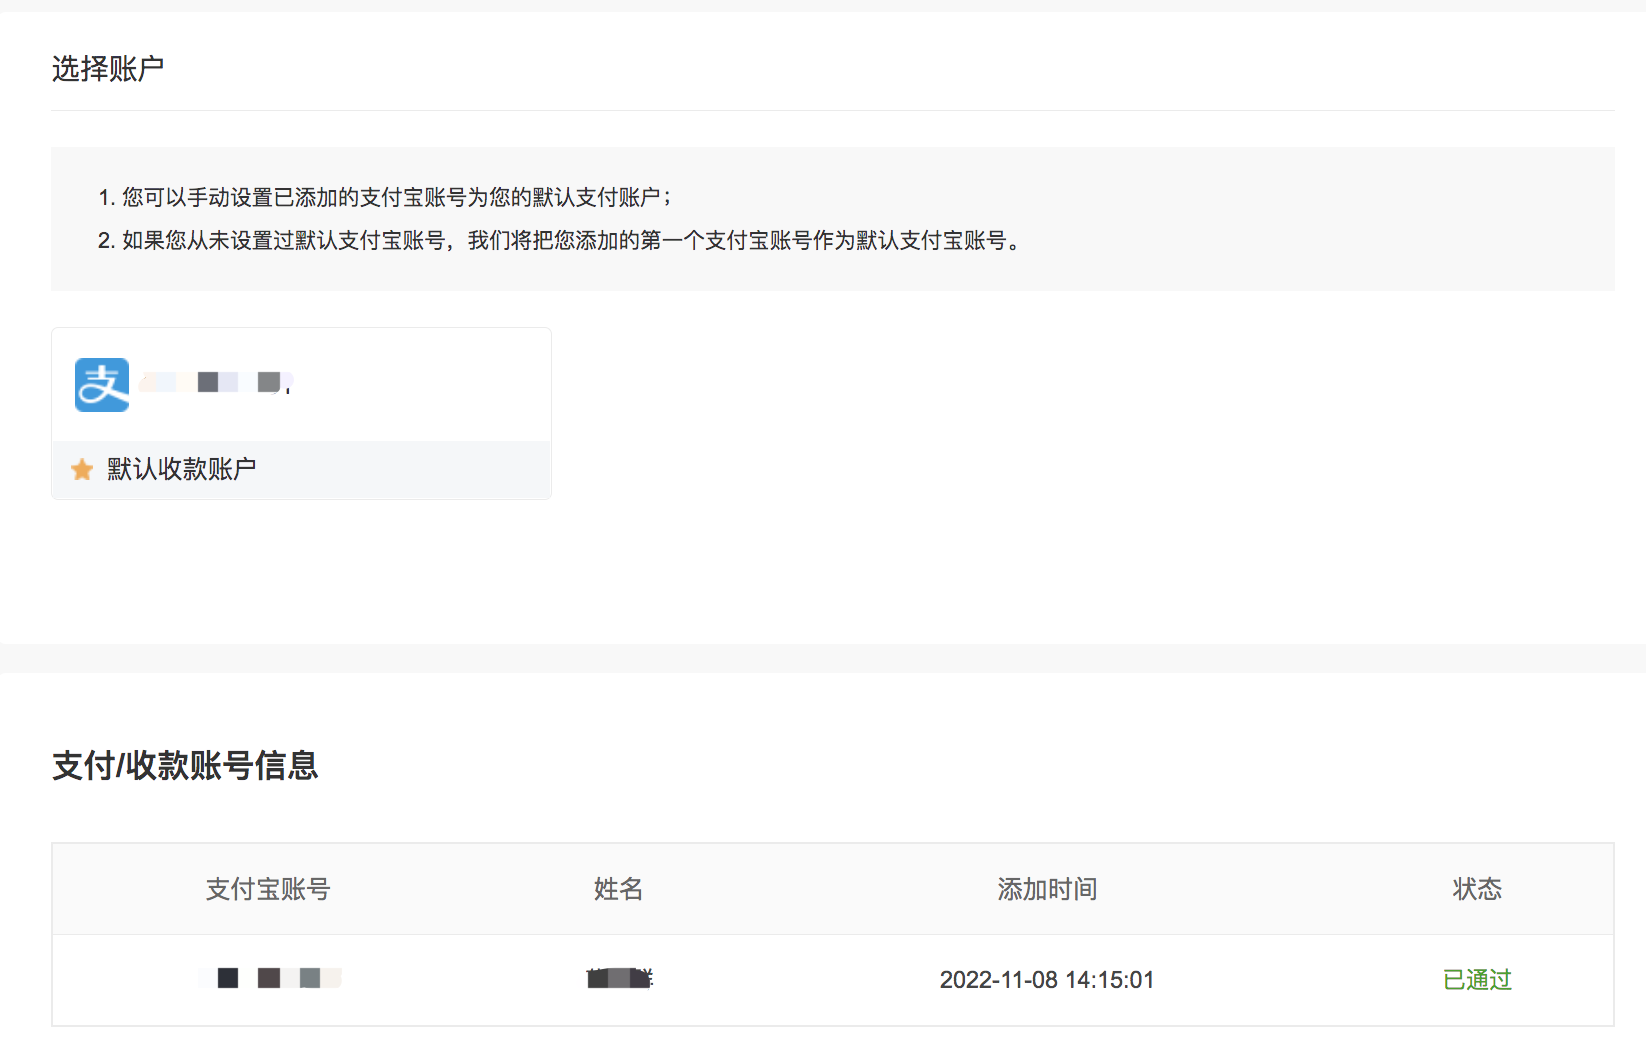Click empty space right of 默认收款账户 in card footer

[420, 470]
